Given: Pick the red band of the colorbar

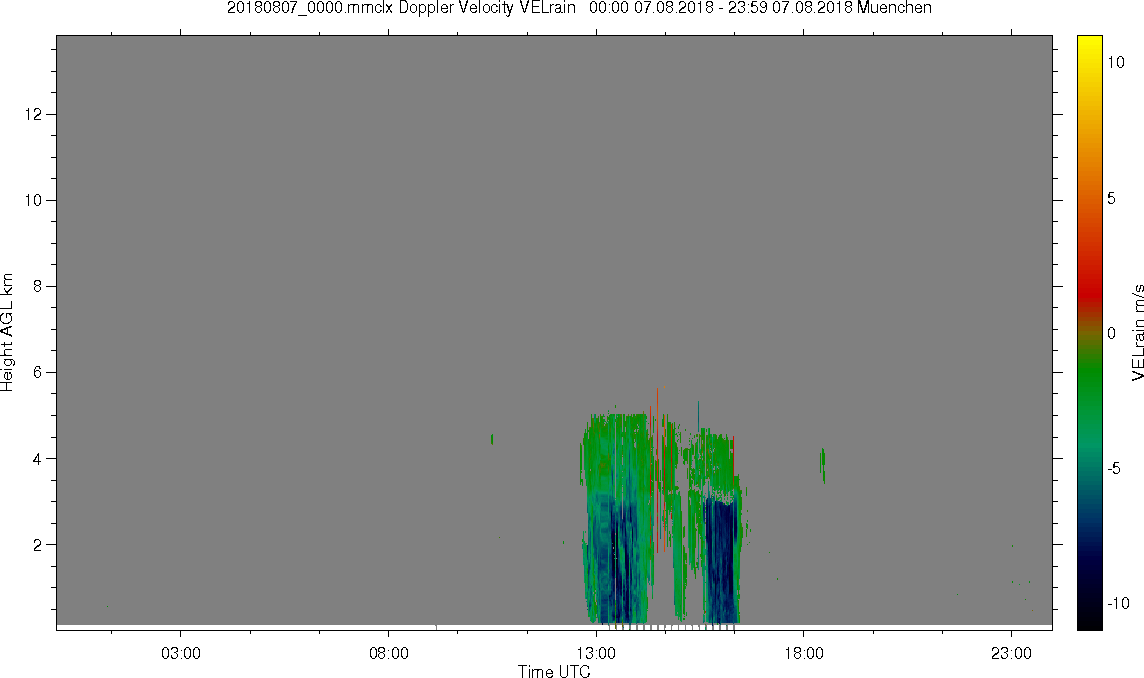Looking at the screenshot, I should click(x=1090, y=292).
